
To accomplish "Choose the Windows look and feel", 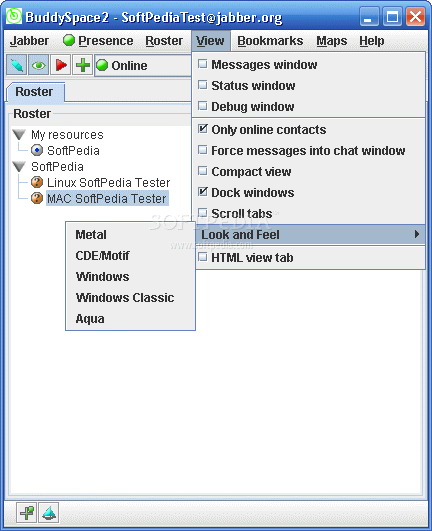I will point(131,277).
